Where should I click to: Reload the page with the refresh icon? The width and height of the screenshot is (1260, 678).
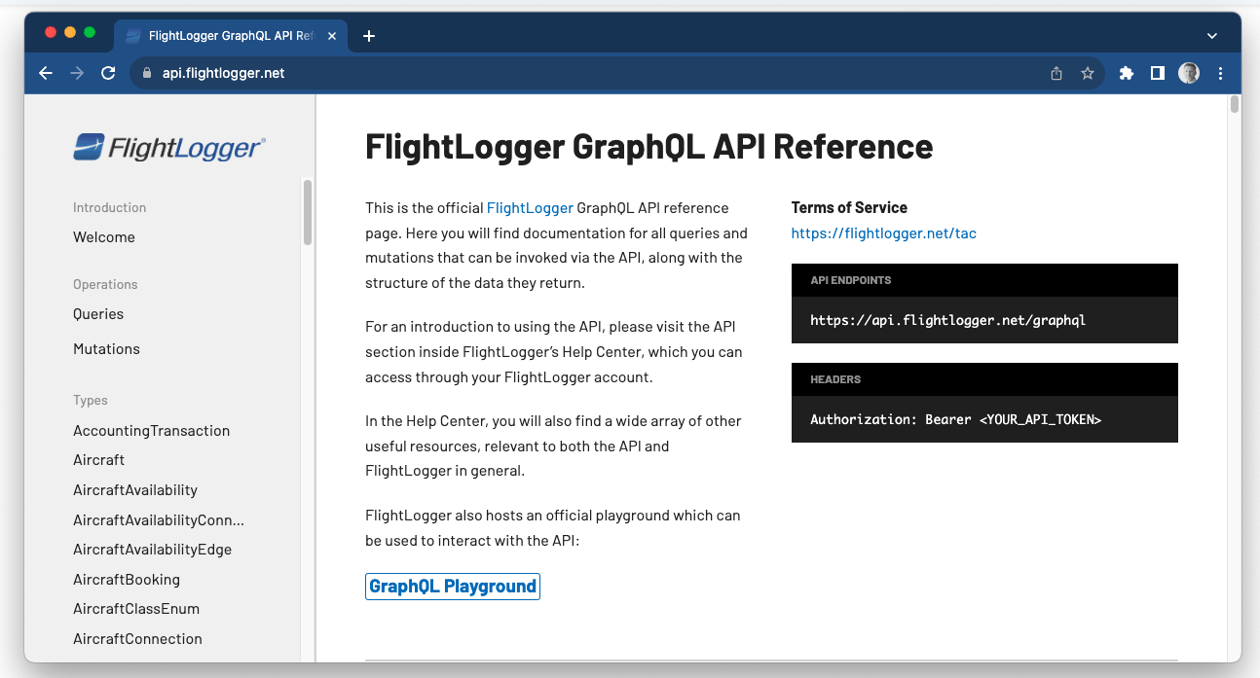click(x=108, y=73)
